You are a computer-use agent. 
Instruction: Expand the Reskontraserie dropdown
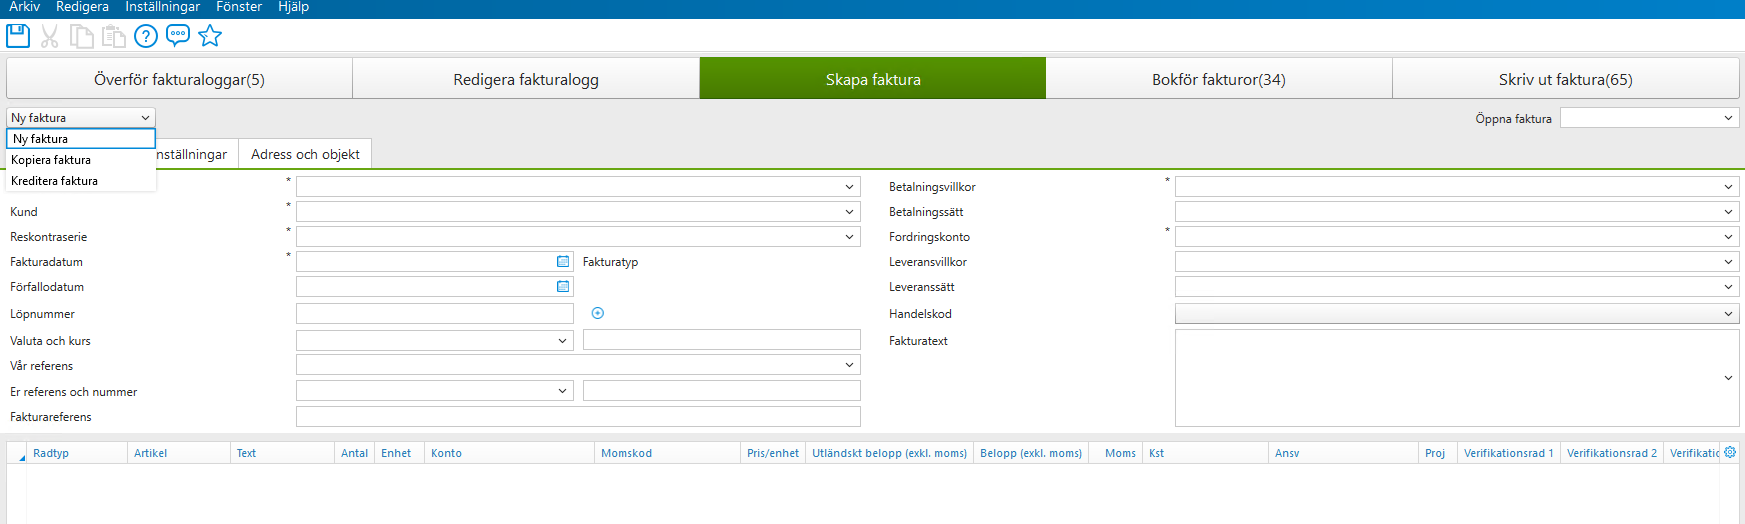tap(849, 236)
